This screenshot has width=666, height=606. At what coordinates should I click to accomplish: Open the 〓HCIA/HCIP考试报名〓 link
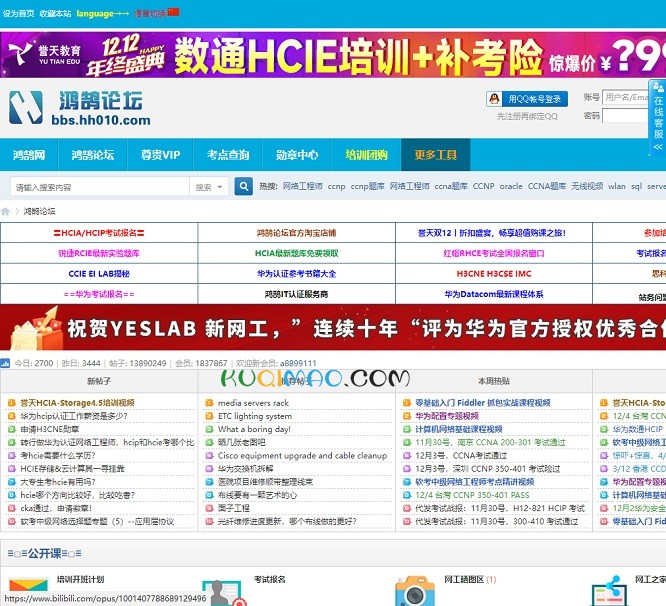(x=99, y=233)
